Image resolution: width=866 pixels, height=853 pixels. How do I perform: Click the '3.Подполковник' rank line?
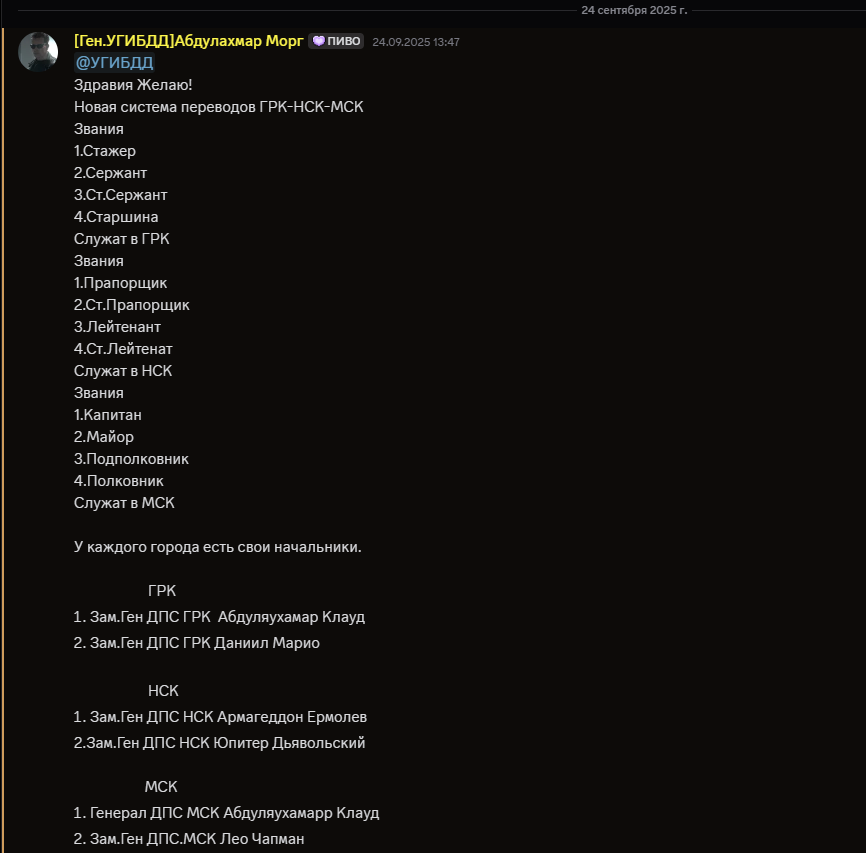pyautogui.click(x=131, y=459)
